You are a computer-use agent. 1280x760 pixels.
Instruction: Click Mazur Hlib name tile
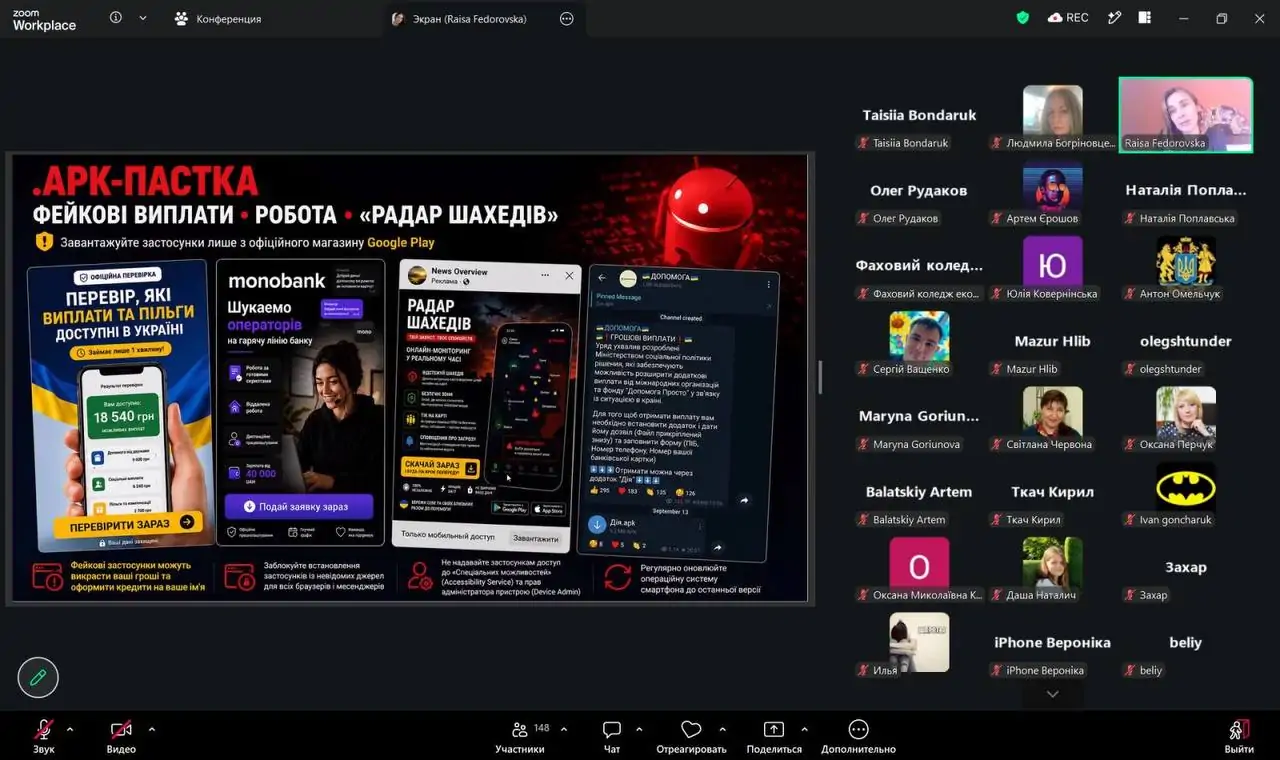click(x=1052, y=341)
